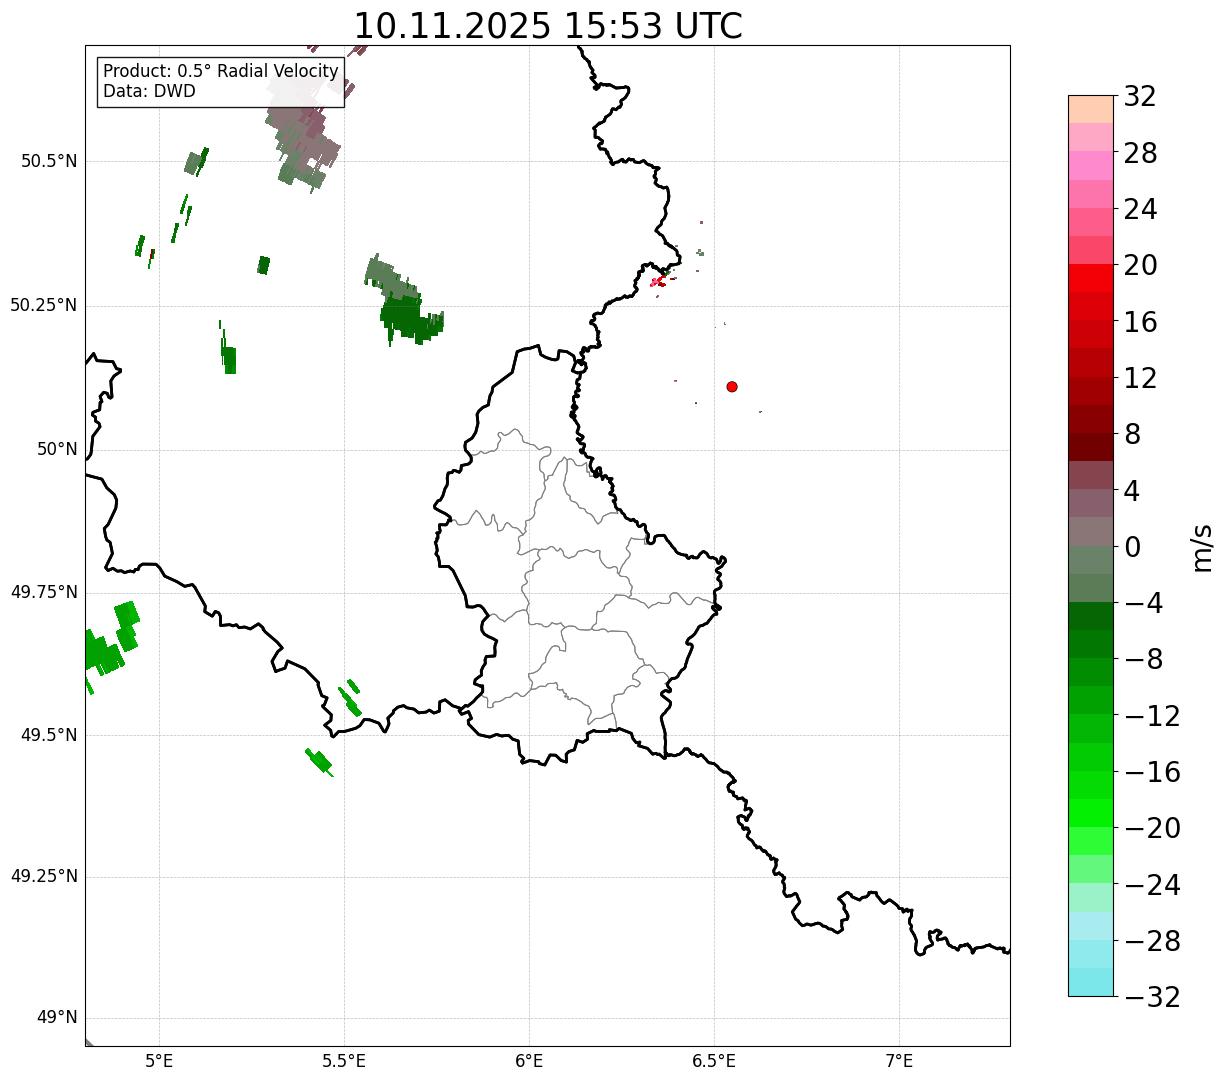Click the title '10.11.2025 15:53 UTC'
Image resolution: width=1225 pixels, height=1081 pixels.
tap(548, 26)
